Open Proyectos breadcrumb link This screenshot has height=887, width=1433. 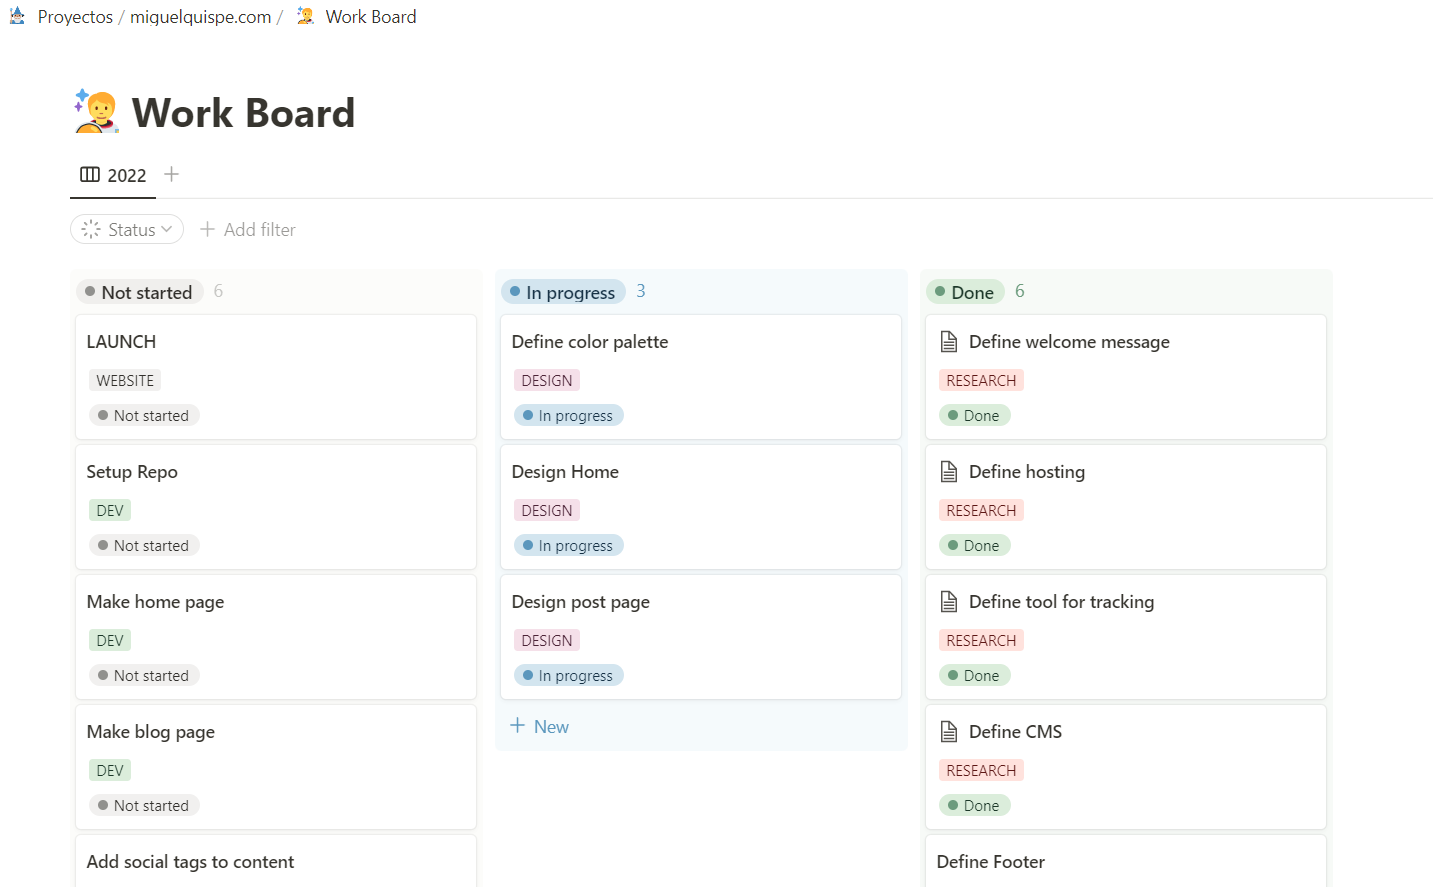[75, 17]
